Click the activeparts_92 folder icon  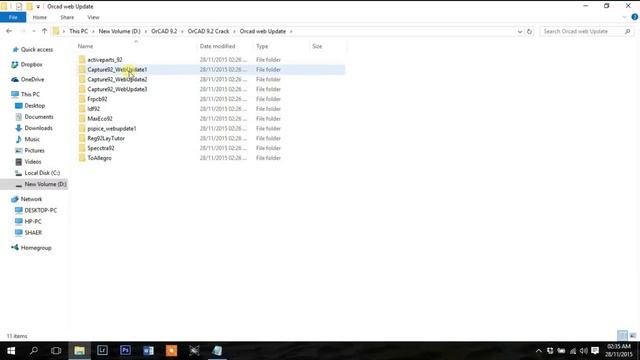pyautogui.click(x=82, y=60)
